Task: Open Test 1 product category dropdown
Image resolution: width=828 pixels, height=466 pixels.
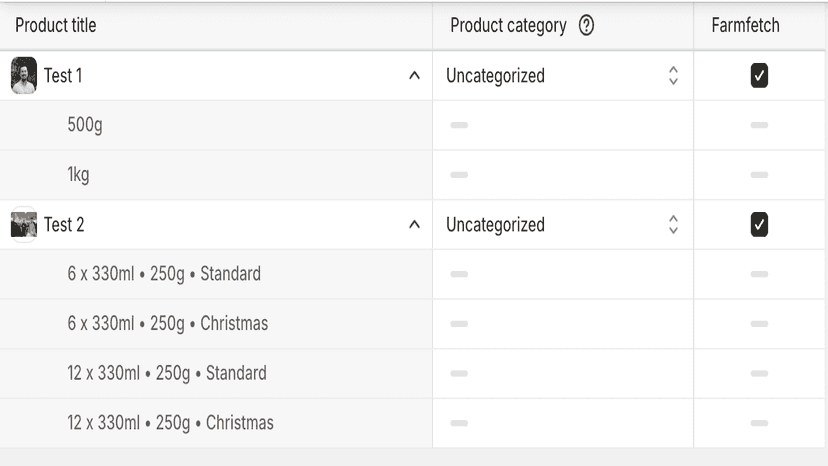Action: 562,76
